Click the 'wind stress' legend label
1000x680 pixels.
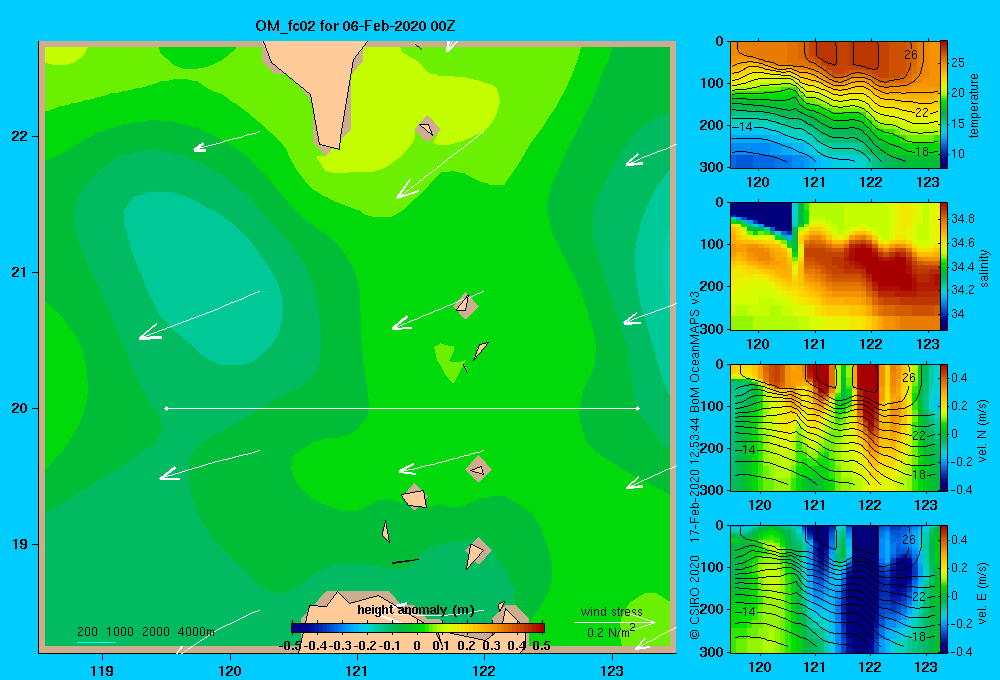point(611,612)
